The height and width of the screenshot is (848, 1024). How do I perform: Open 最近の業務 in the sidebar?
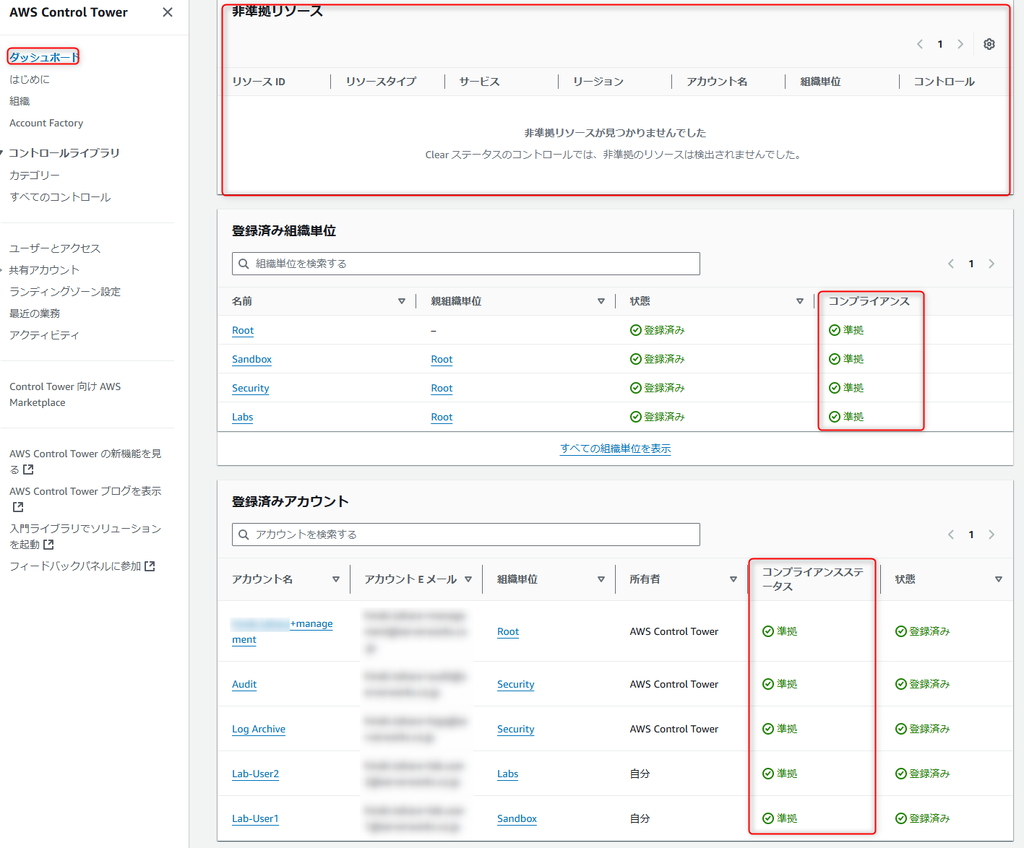(35, 313)
